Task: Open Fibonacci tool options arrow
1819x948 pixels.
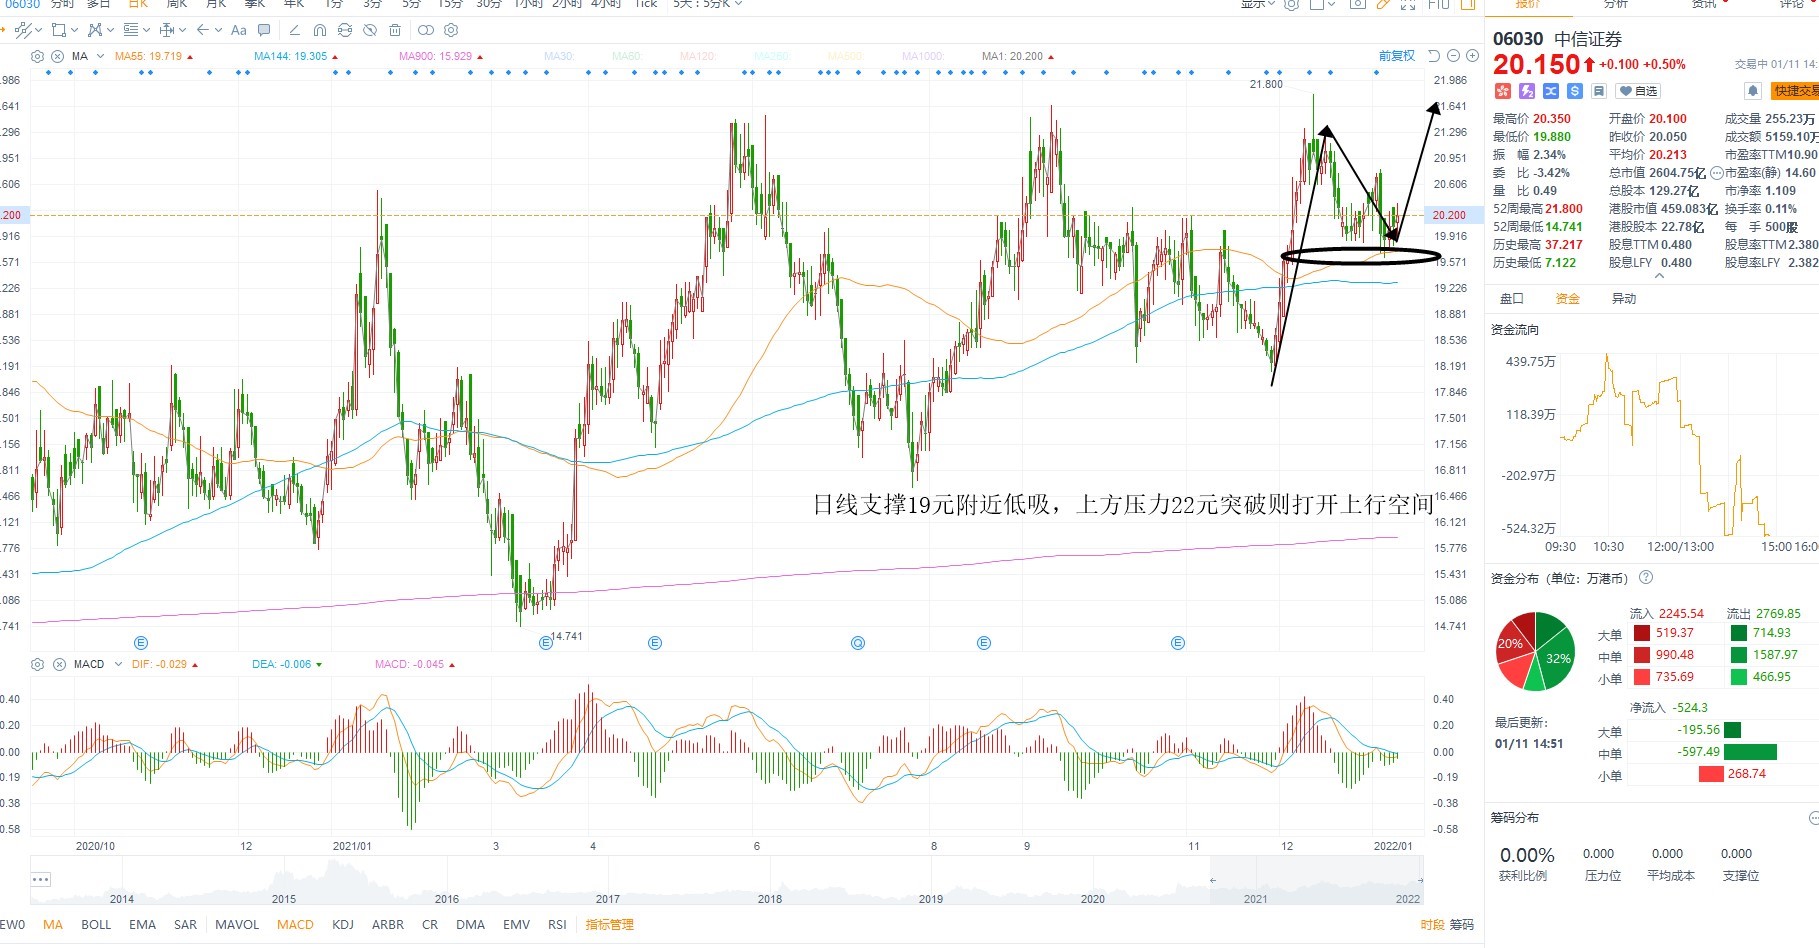Action: 146,30
